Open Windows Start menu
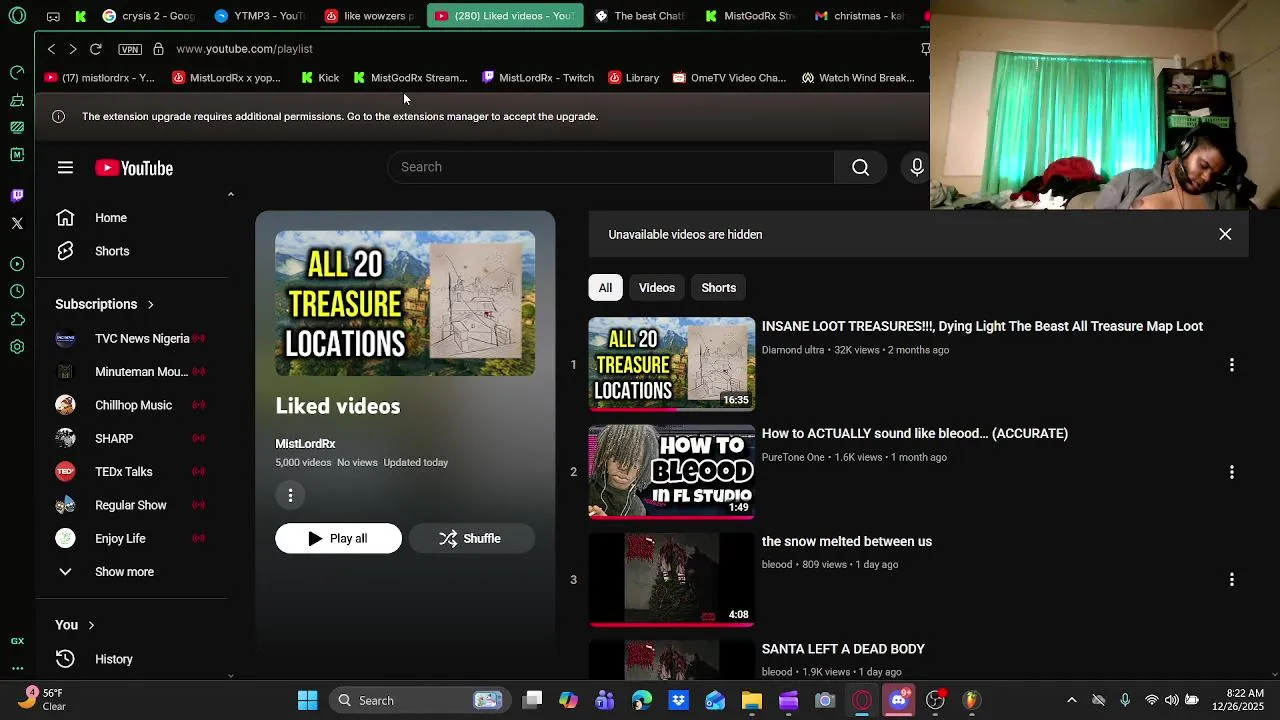The height and width of the screenshot is (720, 1280). 307,700
